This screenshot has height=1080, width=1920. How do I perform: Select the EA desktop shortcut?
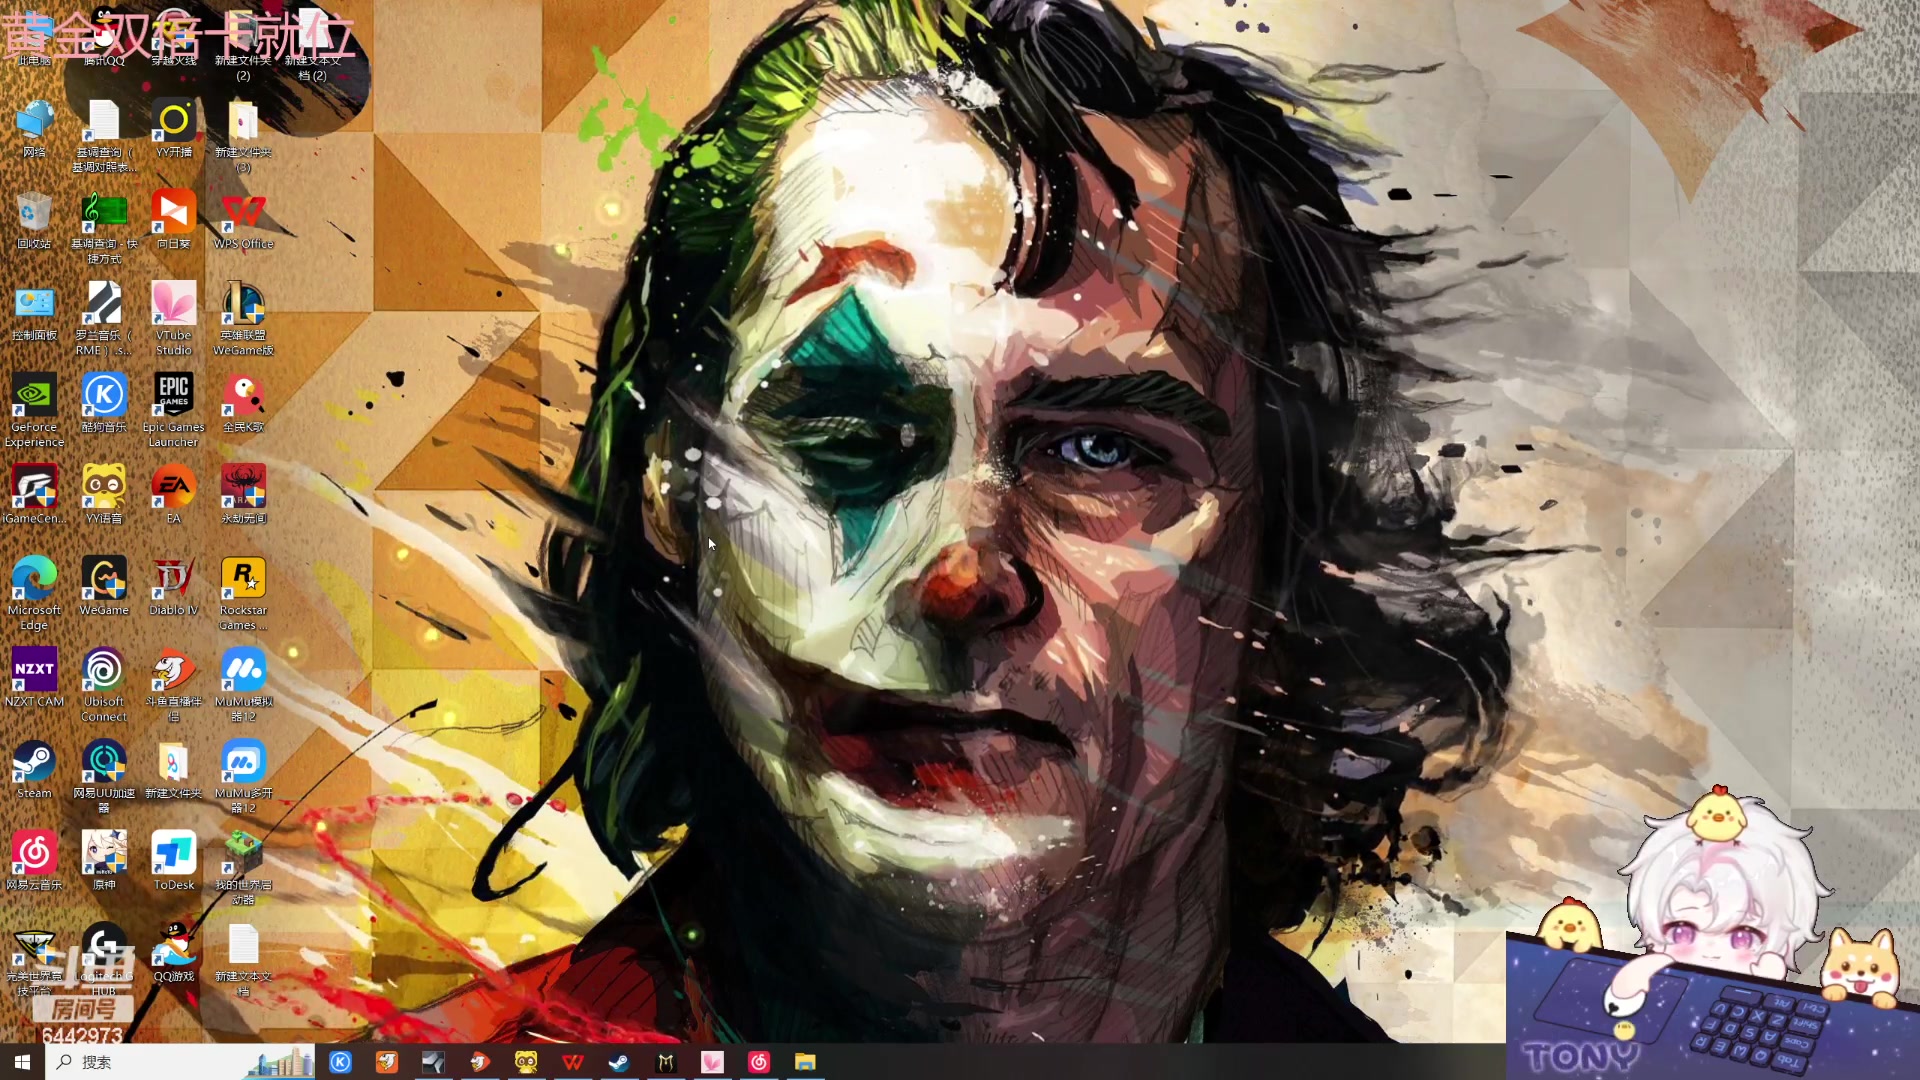coord(174,495)
